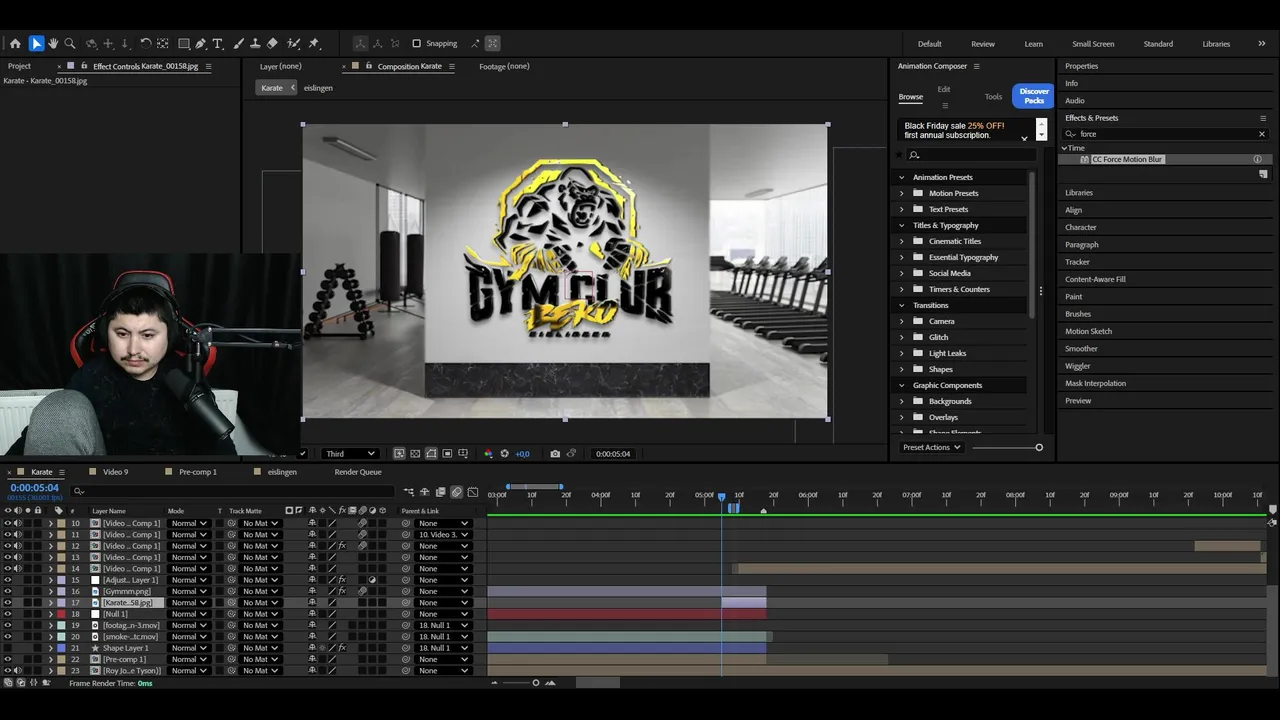Image resolution: width=1280 pixels, height=720 pixels.
Task: Click the Composition Mini-Flowchart icon in timeline
Action: tap(409, 491)
